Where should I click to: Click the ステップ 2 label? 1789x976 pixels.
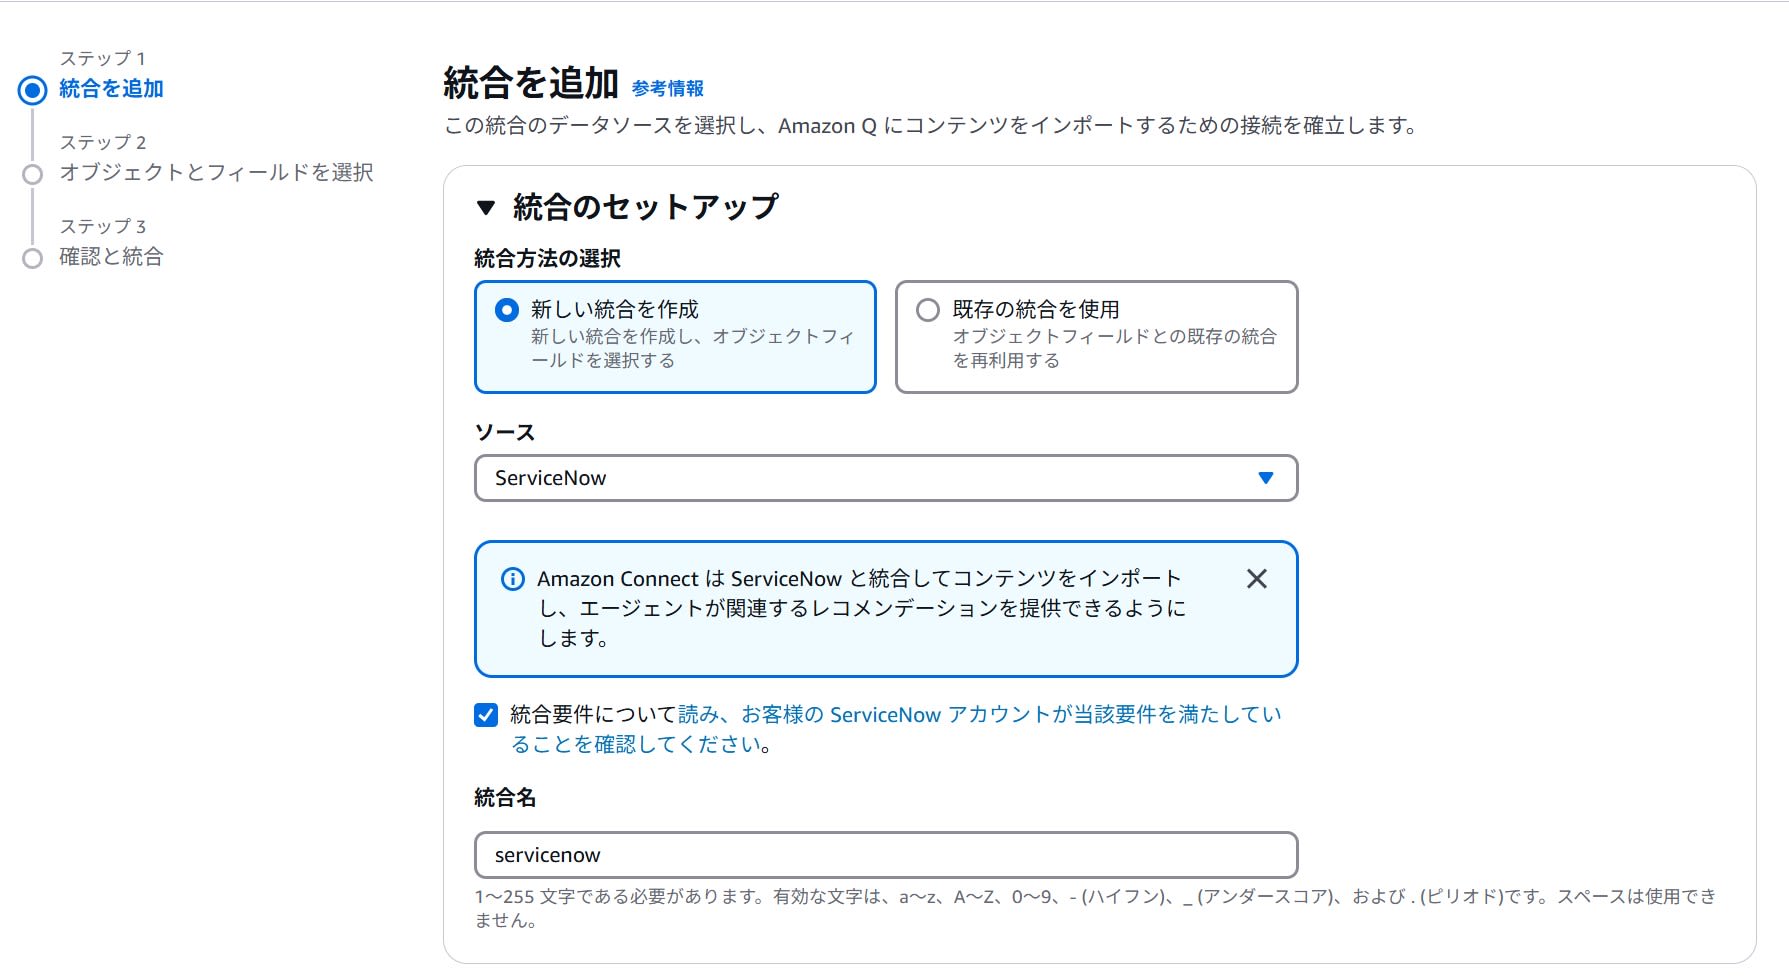point(103,142)
